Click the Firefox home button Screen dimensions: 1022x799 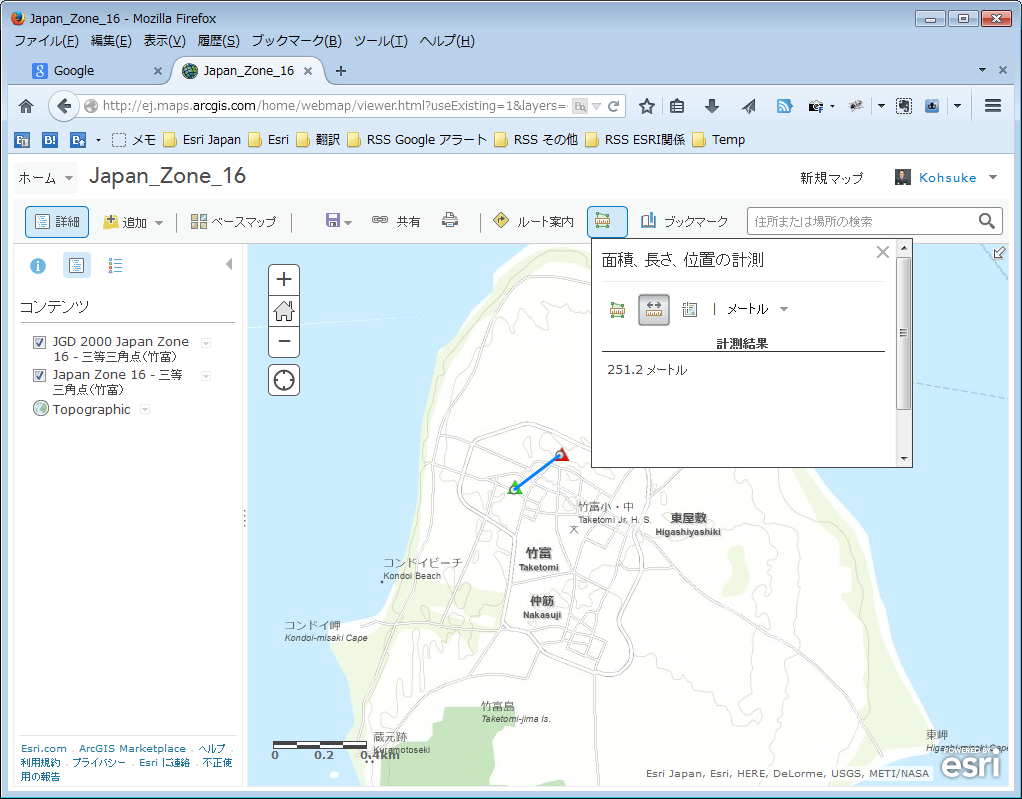(26, 106)
